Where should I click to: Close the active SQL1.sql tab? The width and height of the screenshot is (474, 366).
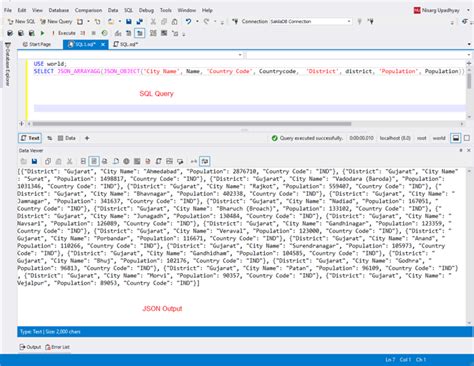pos(103,44)
